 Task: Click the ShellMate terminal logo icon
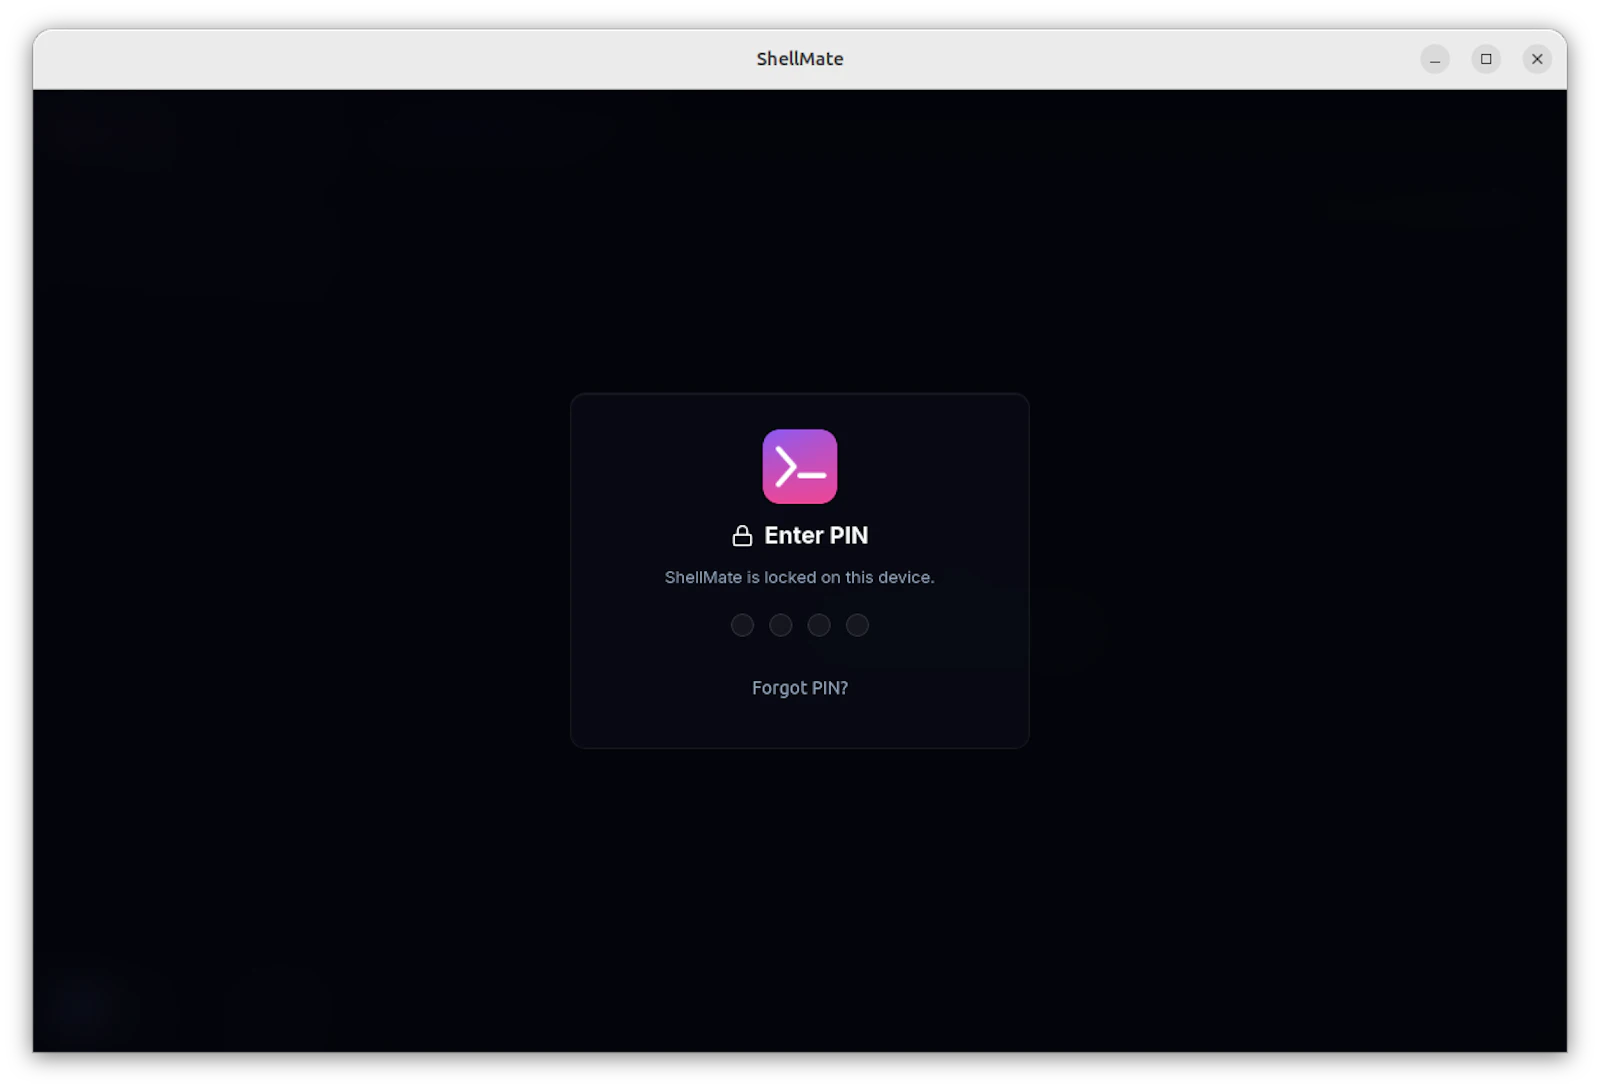tap(799, 466)
